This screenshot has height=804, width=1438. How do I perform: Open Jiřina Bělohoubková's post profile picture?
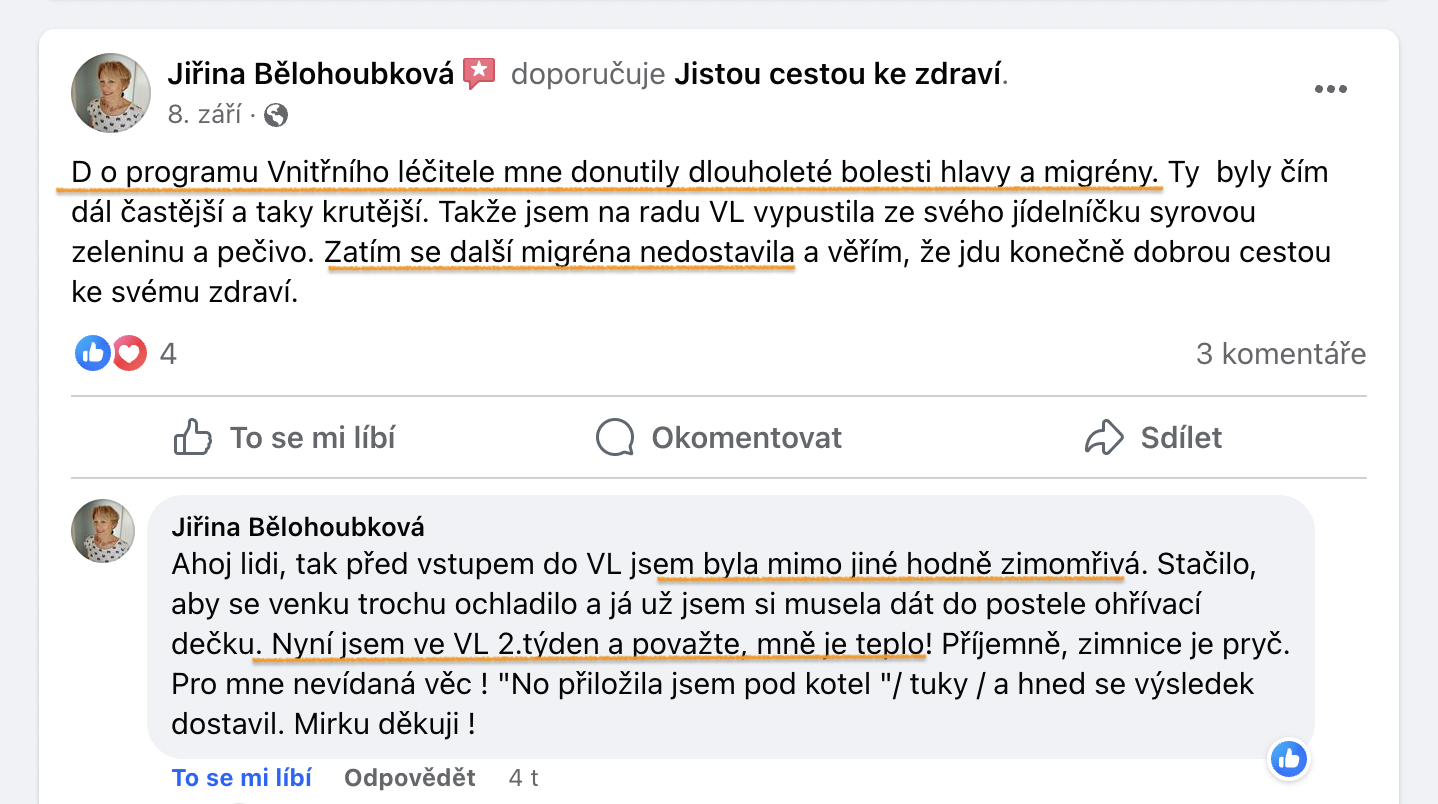(111, 93)
